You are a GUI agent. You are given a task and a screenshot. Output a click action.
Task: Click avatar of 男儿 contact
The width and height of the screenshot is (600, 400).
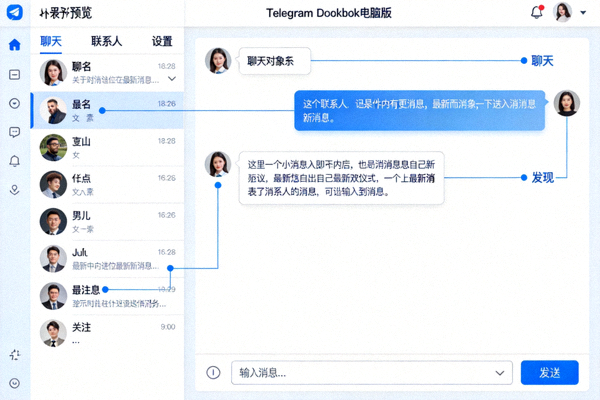(x=53, y=222)
